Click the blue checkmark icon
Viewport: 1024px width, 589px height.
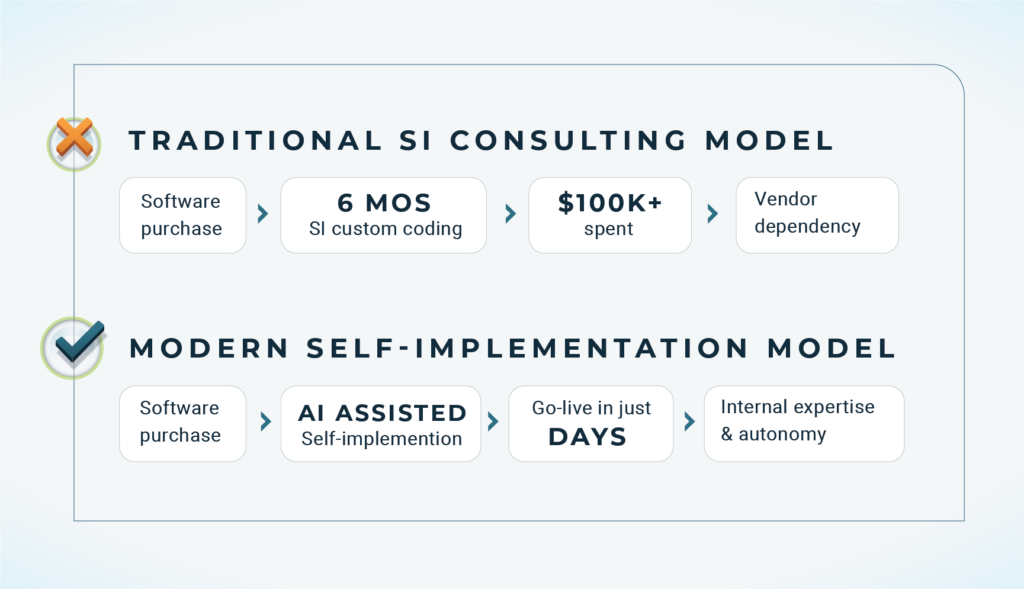pos(79,342)
